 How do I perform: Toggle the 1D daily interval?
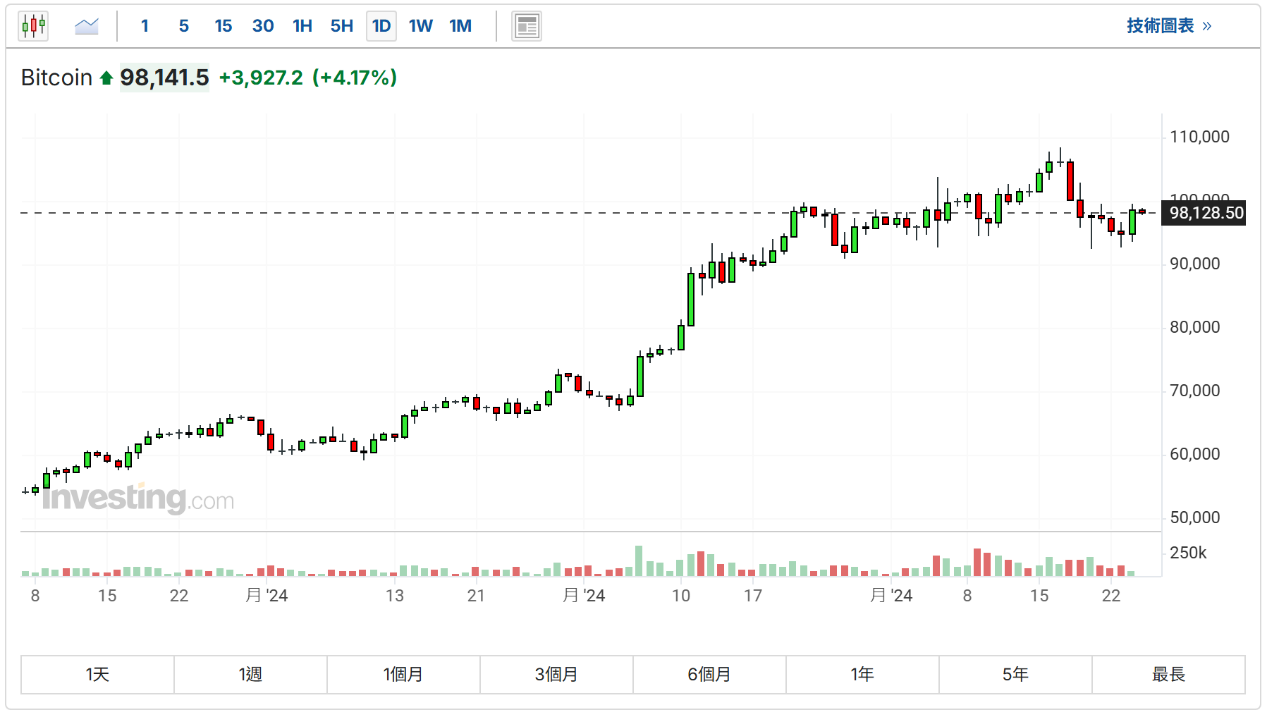click(381, 26)
